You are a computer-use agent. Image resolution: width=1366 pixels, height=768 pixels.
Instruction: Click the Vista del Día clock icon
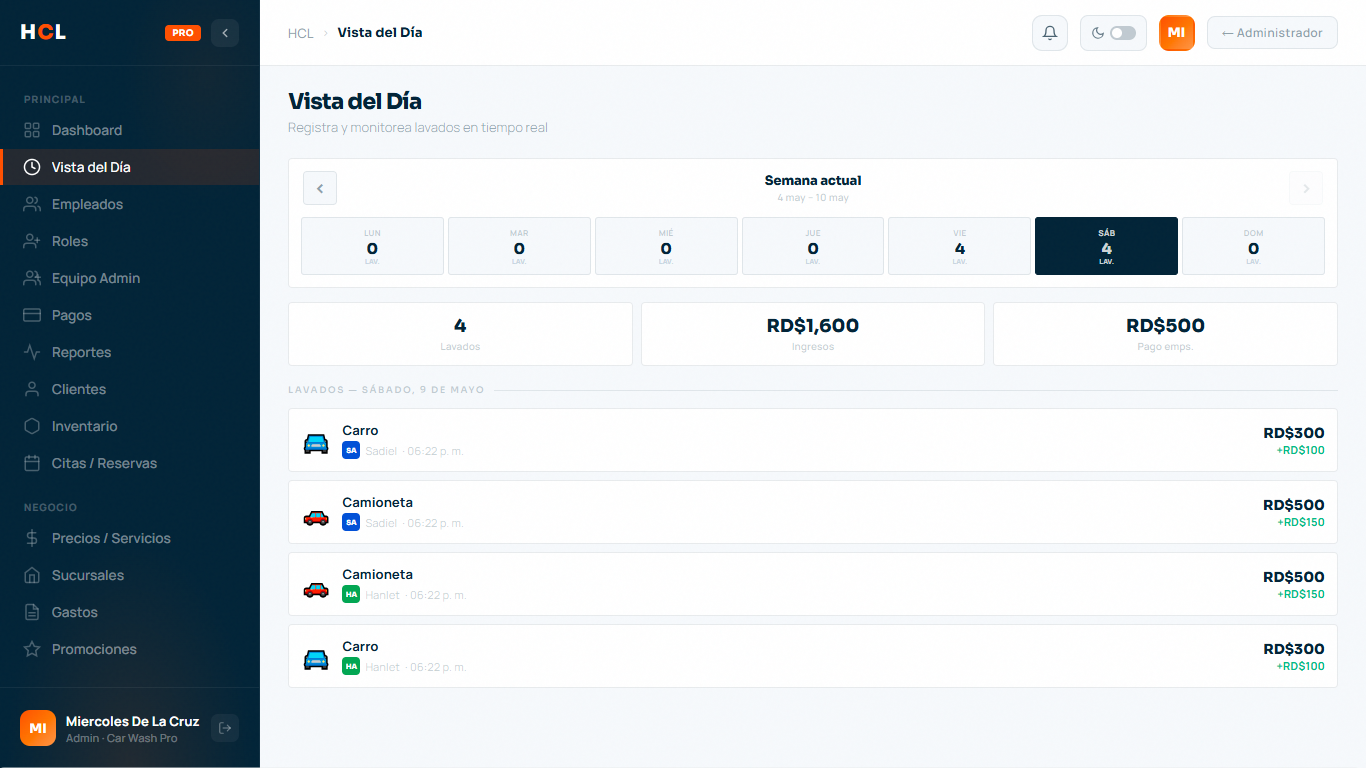32,167
